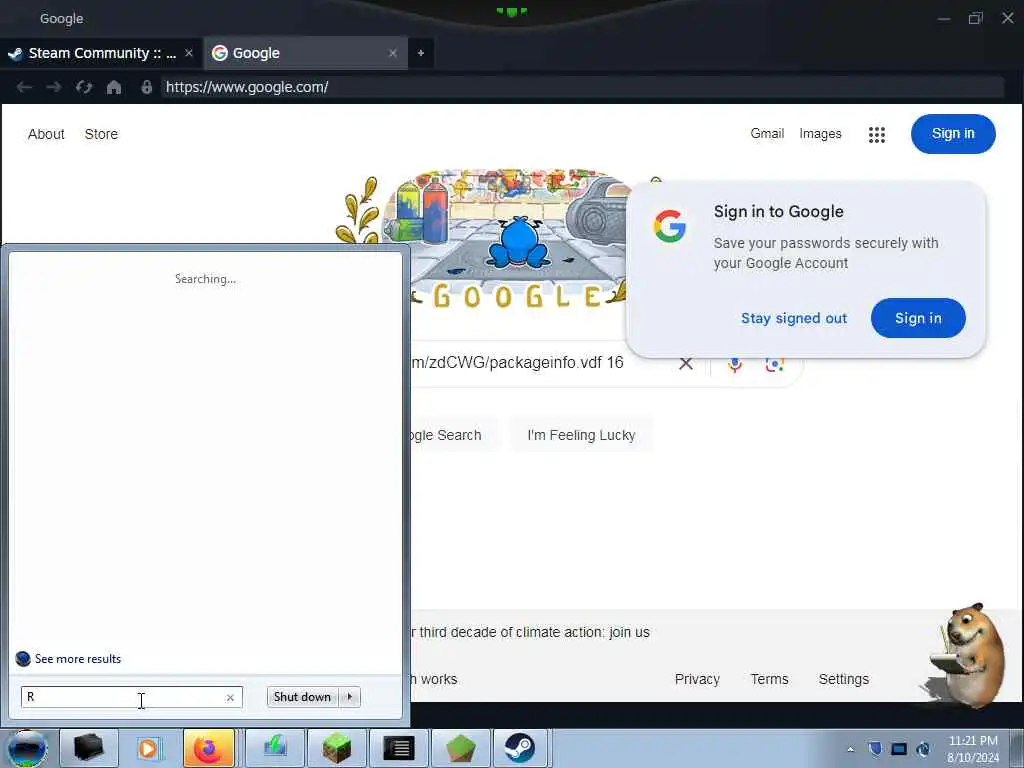Open a new tab with plus button

click(x=421, y=53)
